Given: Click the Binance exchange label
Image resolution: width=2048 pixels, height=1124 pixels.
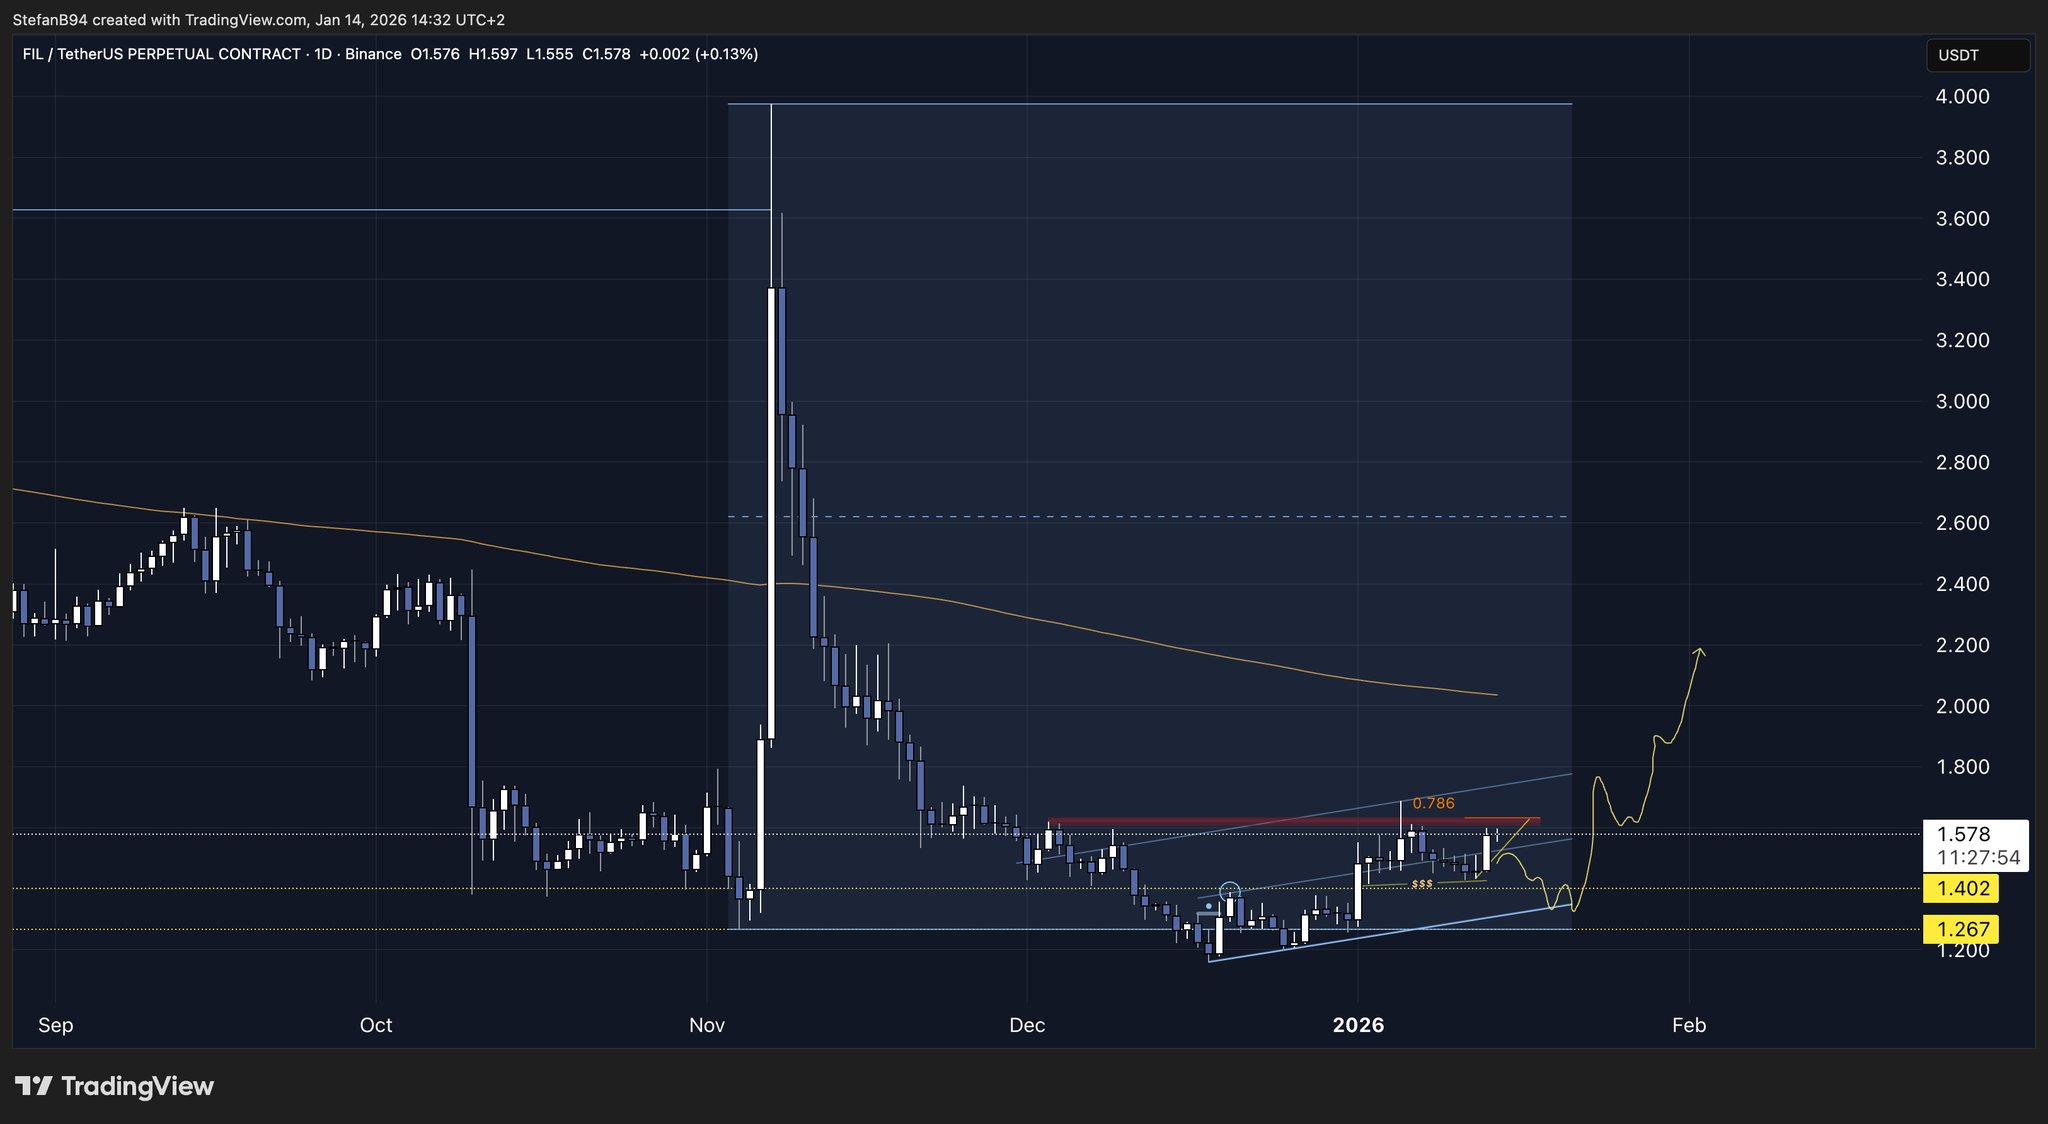Looking at the screenshot, I should 373,54.
